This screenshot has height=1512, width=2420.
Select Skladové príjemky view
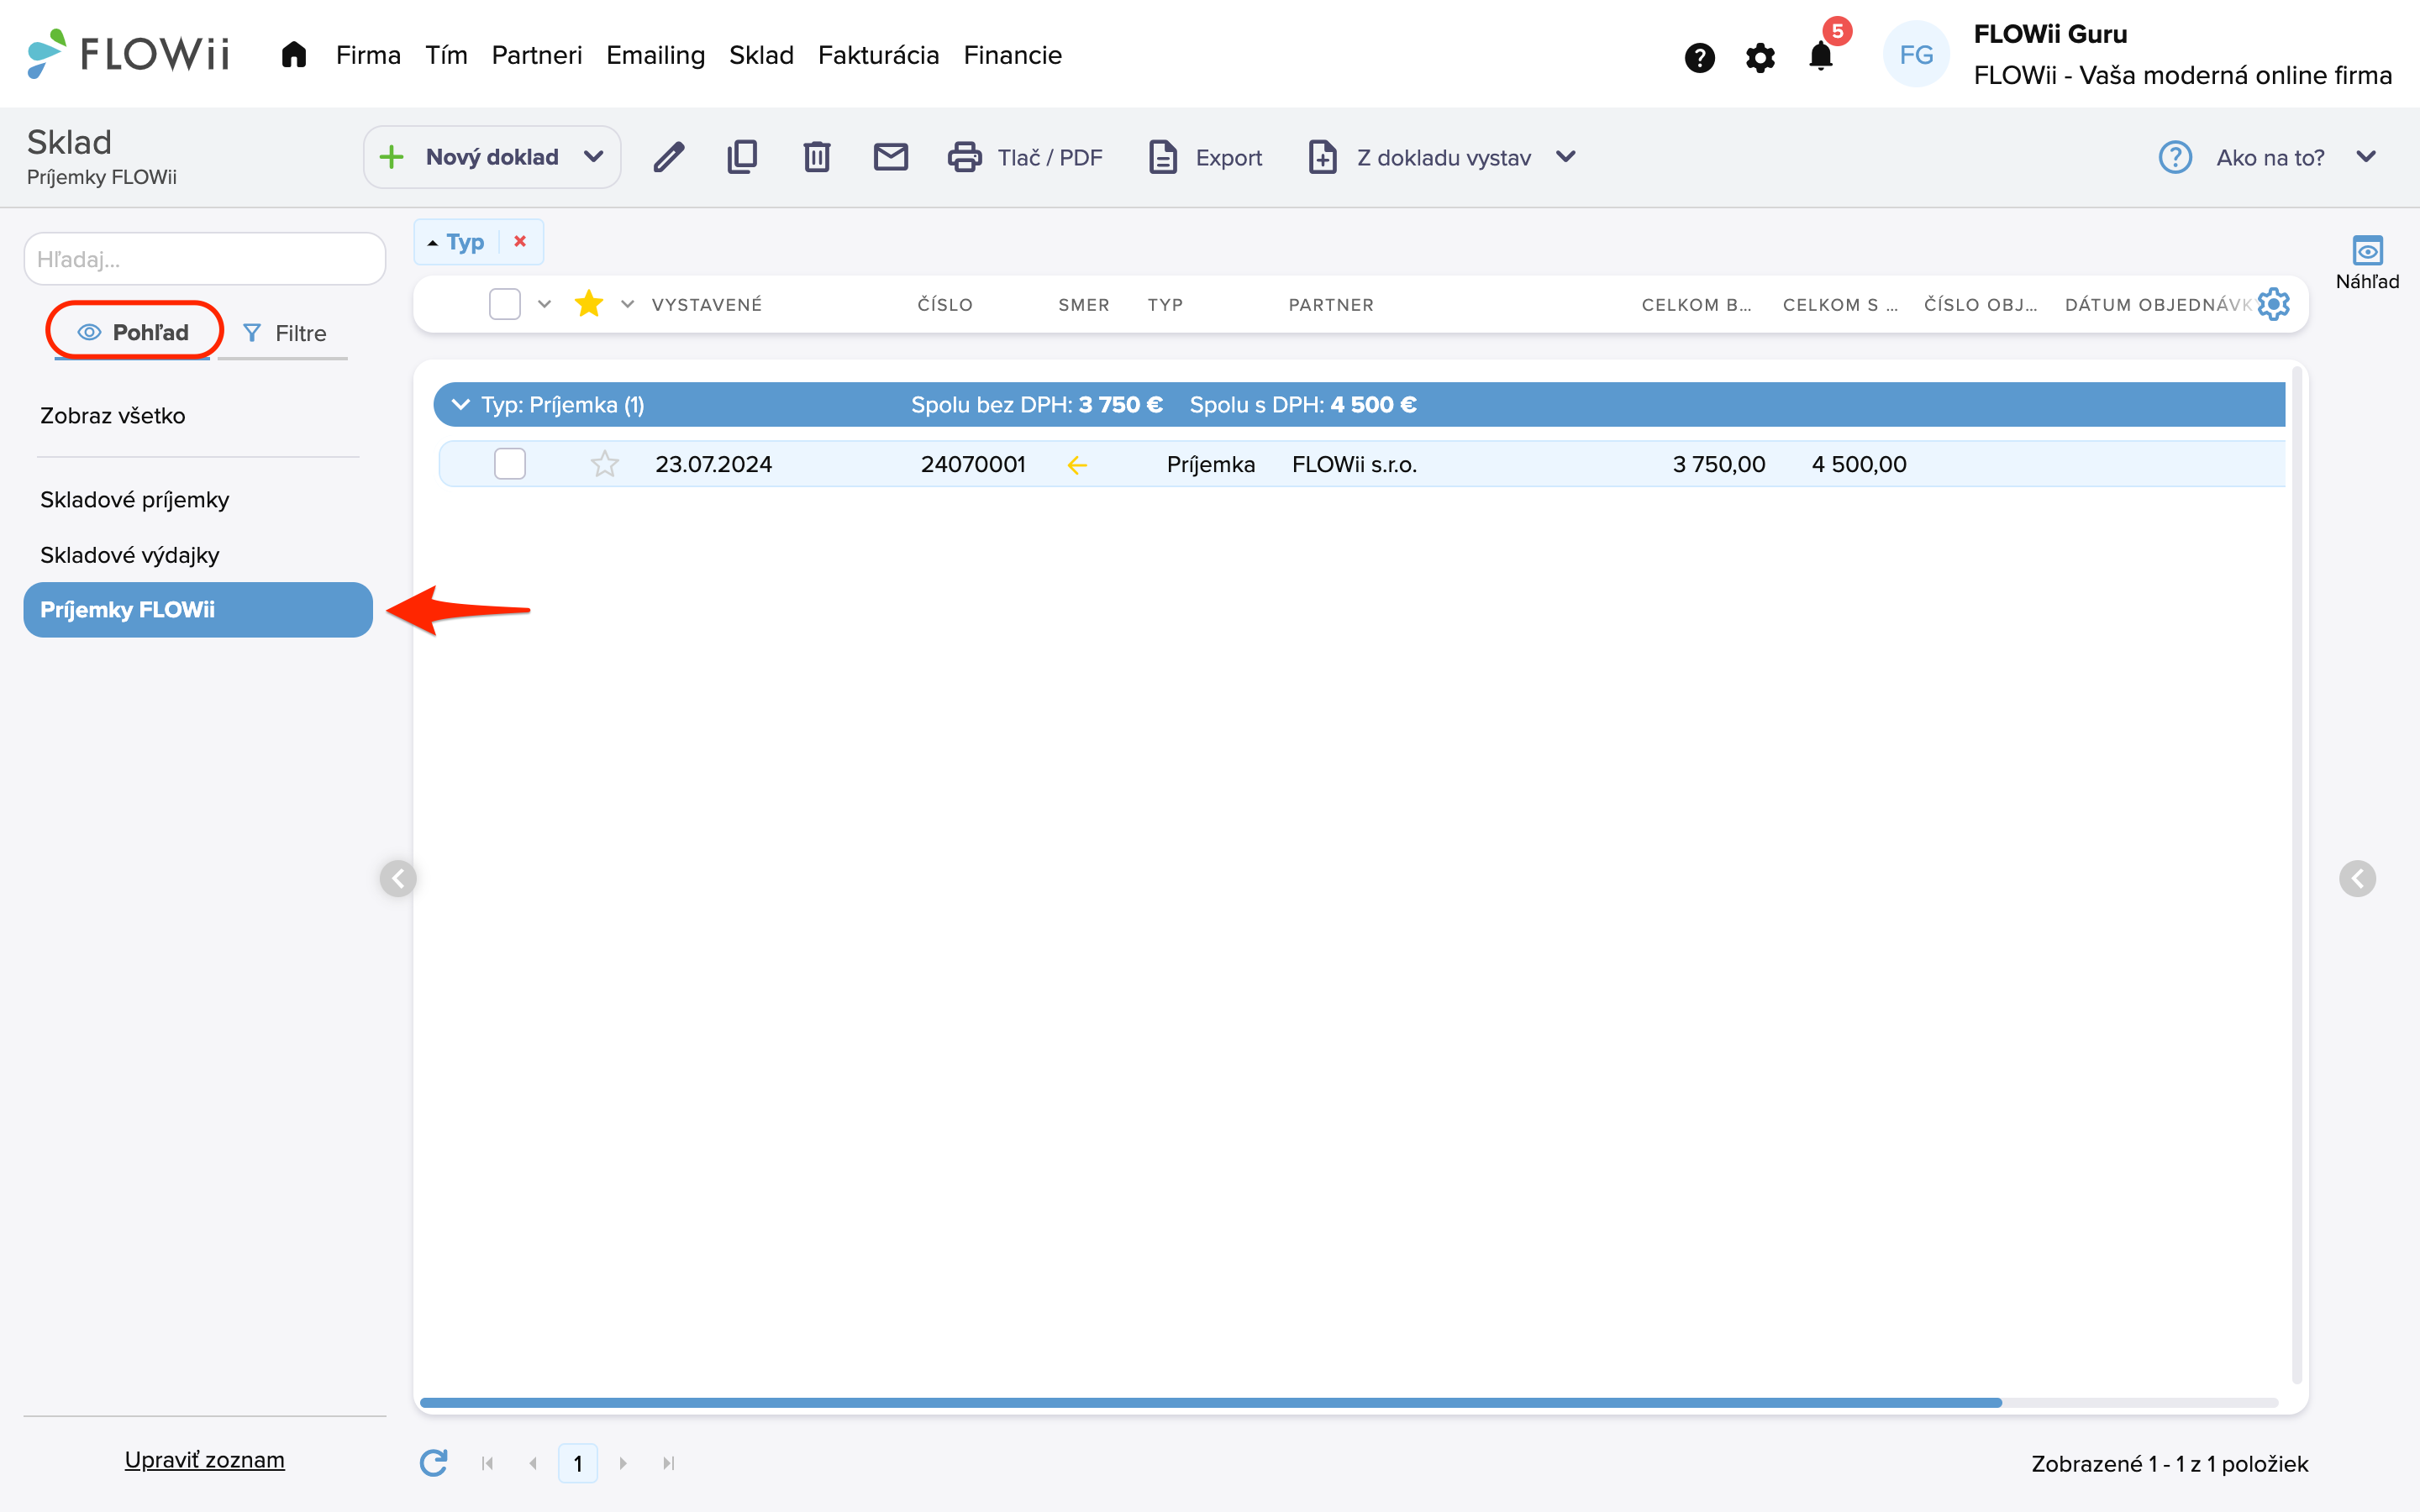(134, 500)
